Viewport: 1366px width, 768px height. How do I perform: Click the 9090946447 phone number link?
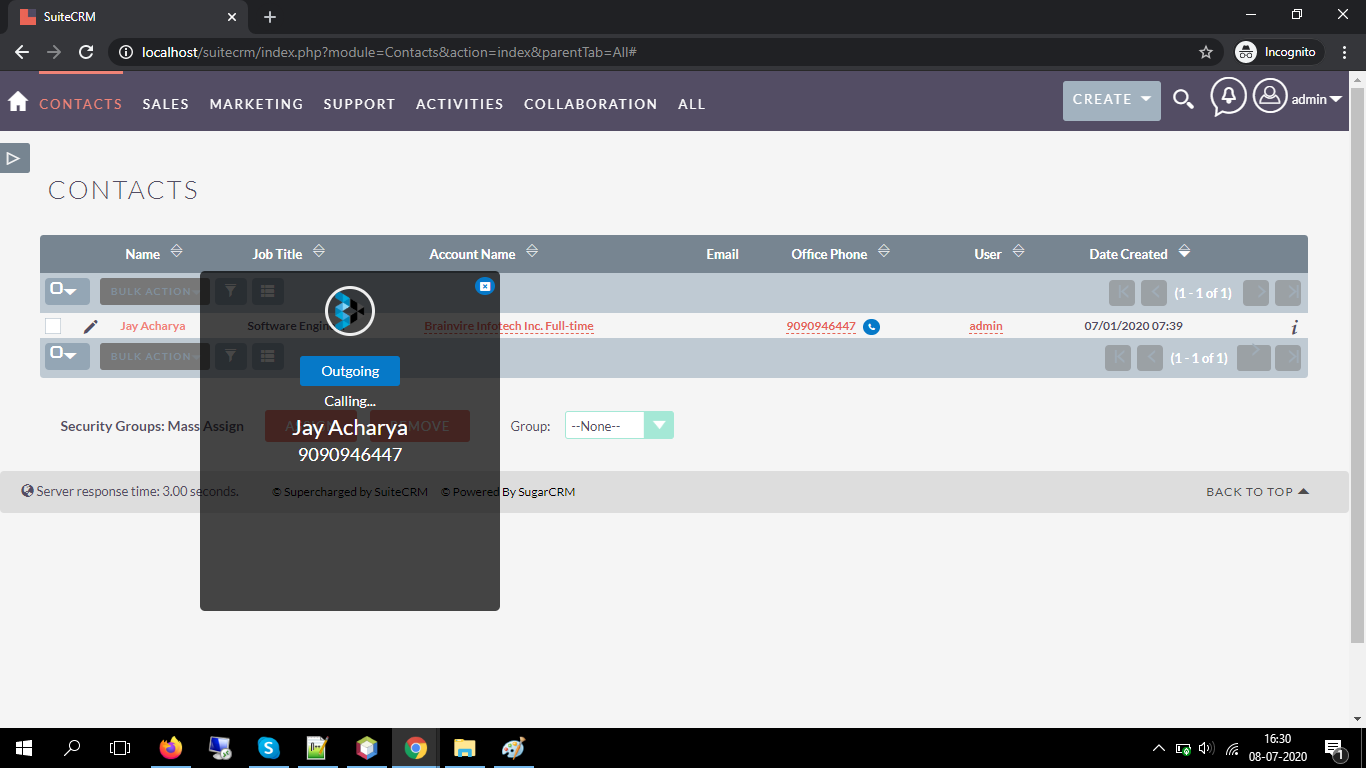821,326
